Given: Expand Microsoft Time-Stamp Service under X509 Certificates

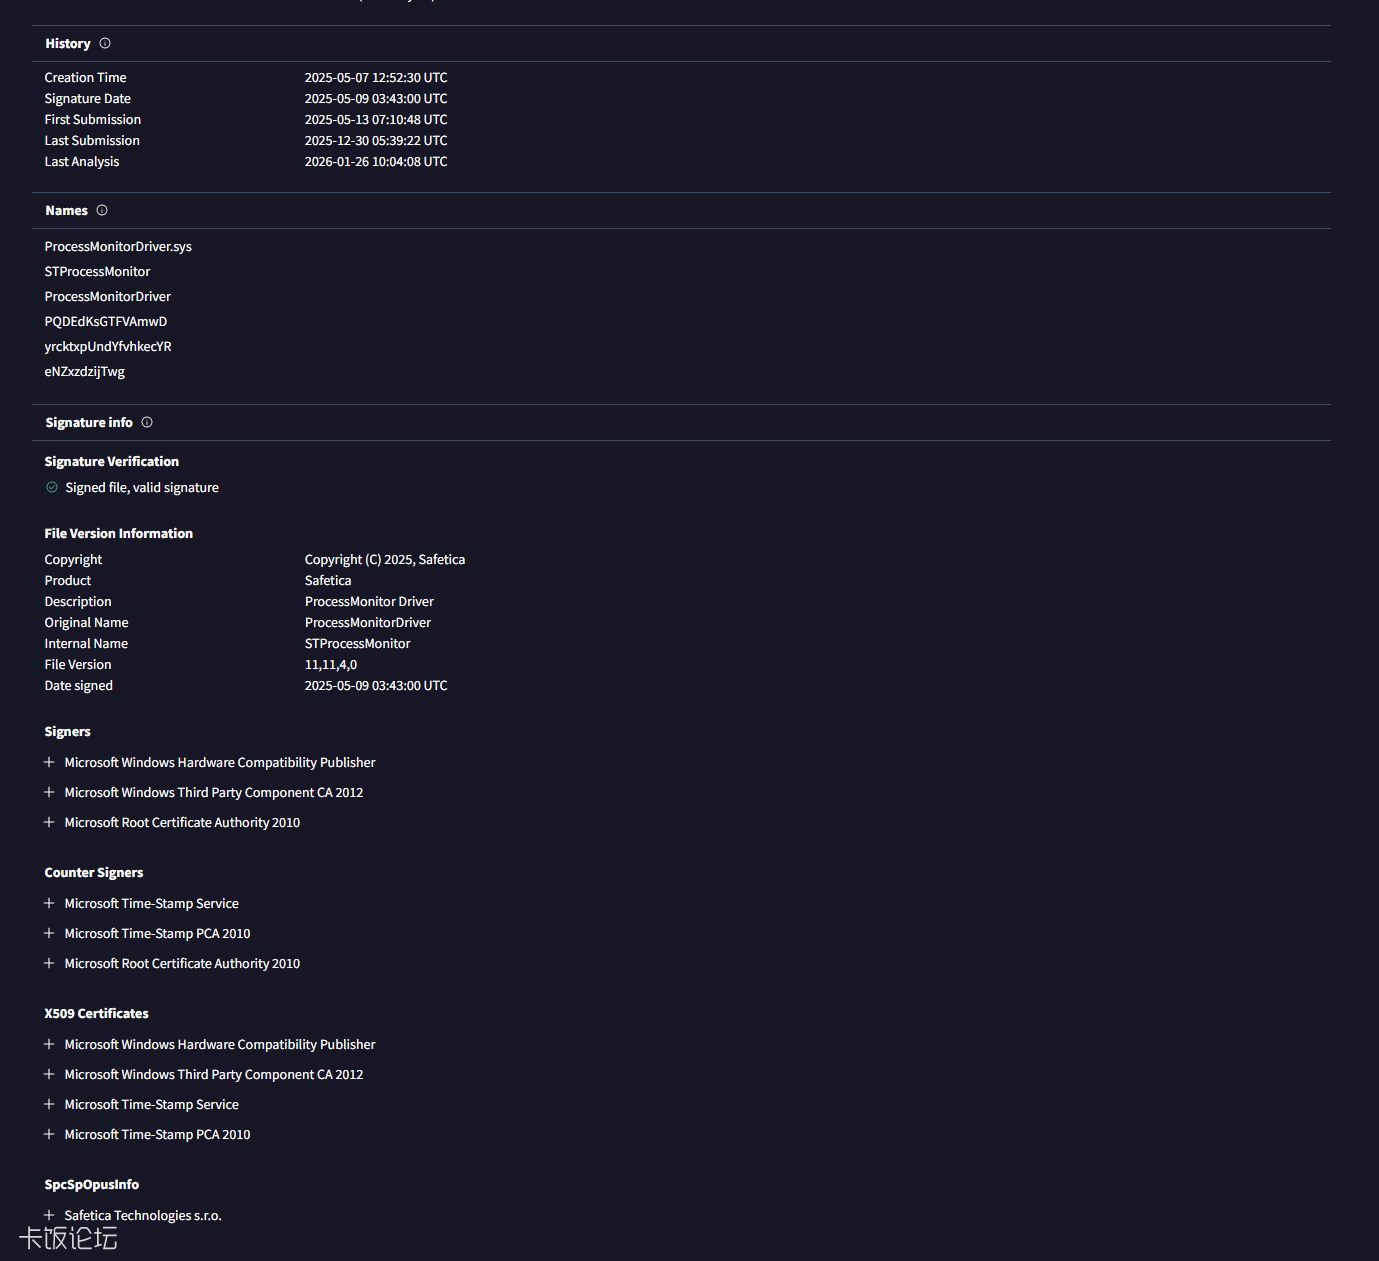Looking at the screenshot, I should tap(49, 1105).
